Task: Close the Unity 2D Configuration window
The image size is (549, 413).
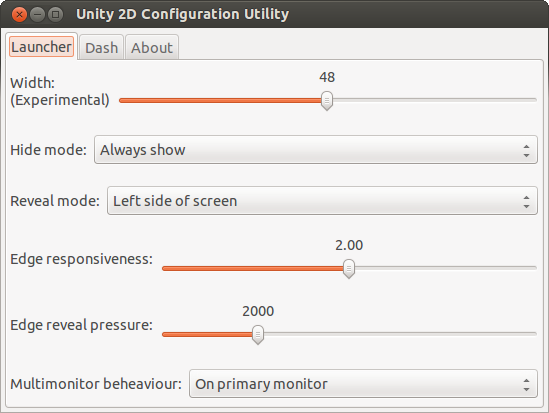Action: pyautogui.click(x=19, y=15)
